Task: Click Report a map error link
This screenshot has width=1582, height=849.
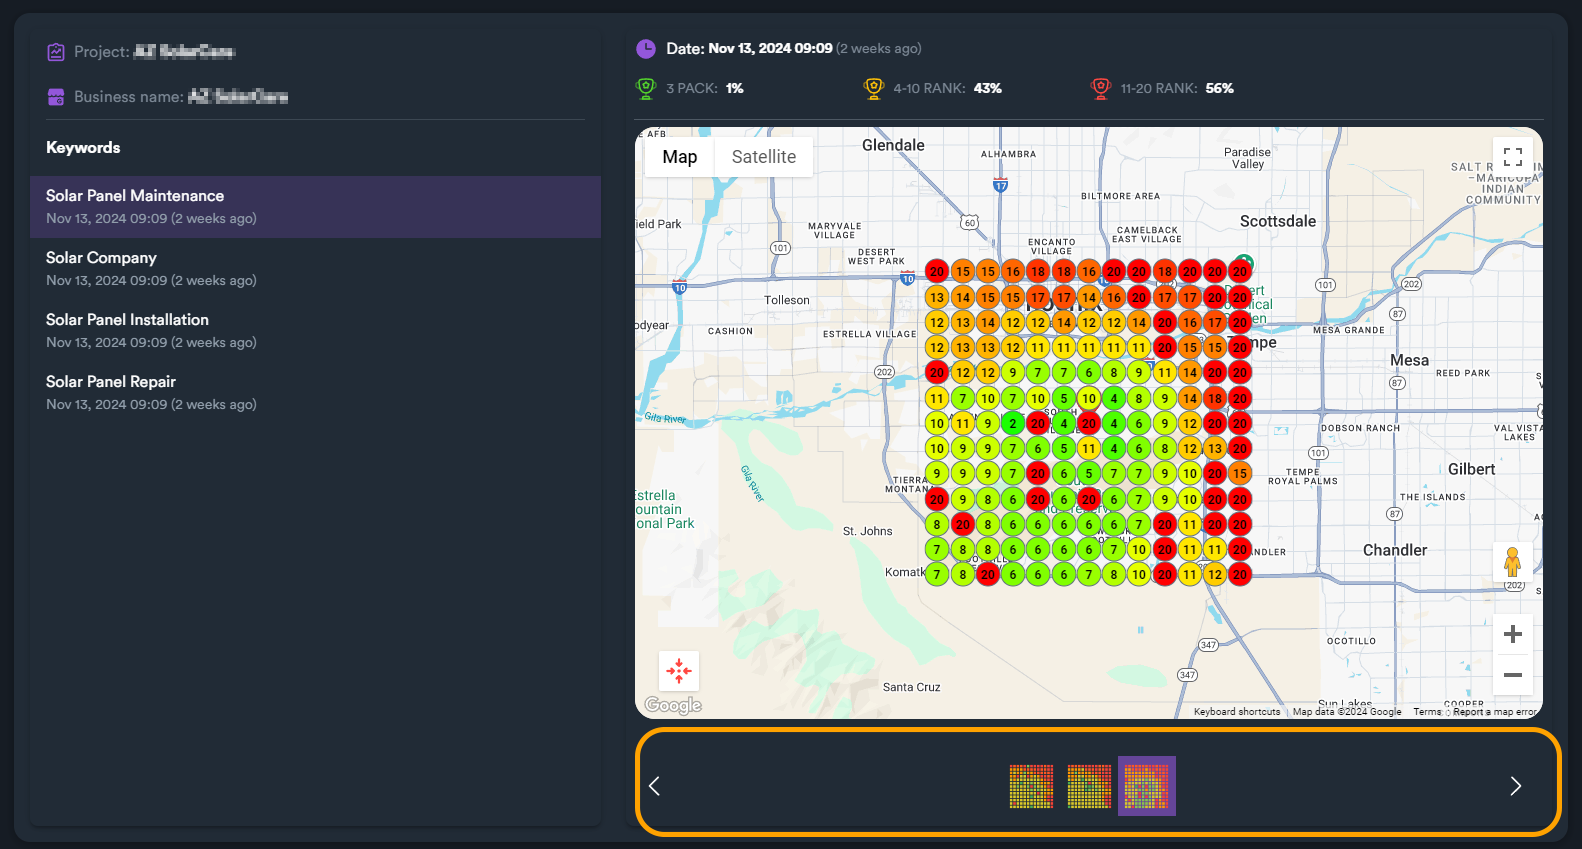Action: (x=1495, y=712)
